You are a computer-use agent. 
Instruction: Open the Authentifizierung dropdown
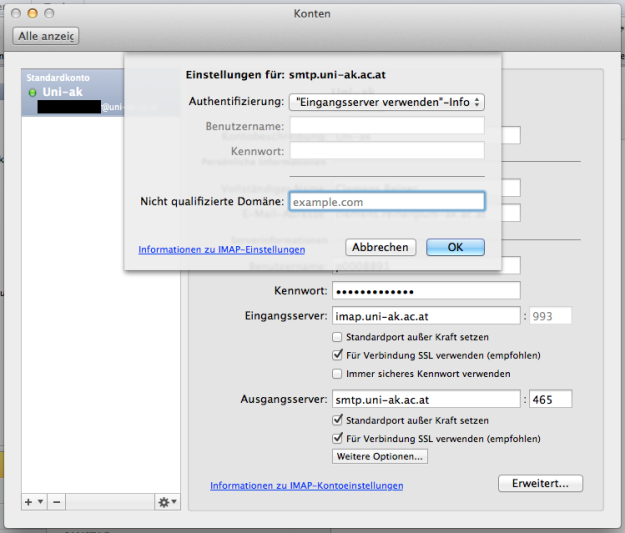pyautogui.click(x=386, y=101)
